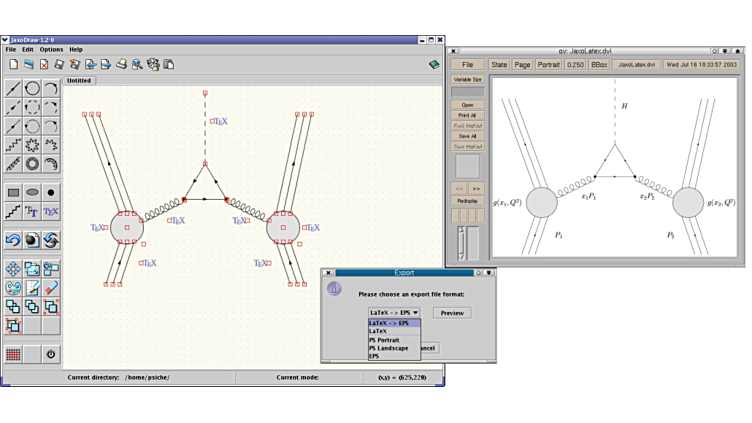
Task: Click the next page >> button
Action: coord(475,188)
